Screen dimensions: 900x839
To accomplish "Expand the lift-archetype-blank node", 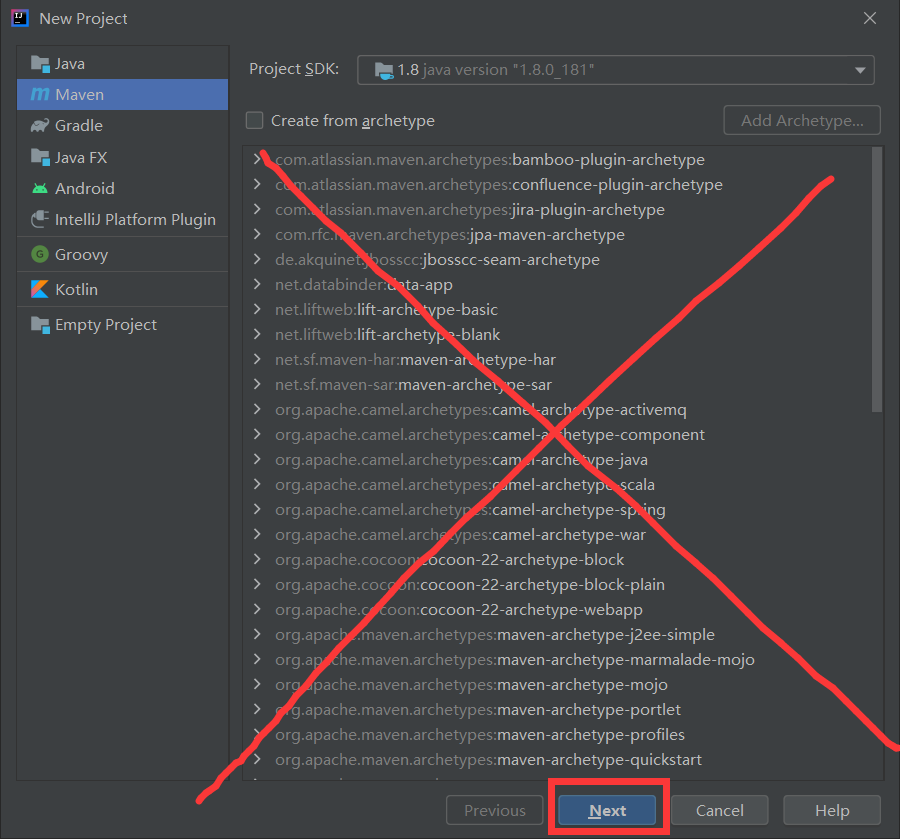I will point(257,334).
